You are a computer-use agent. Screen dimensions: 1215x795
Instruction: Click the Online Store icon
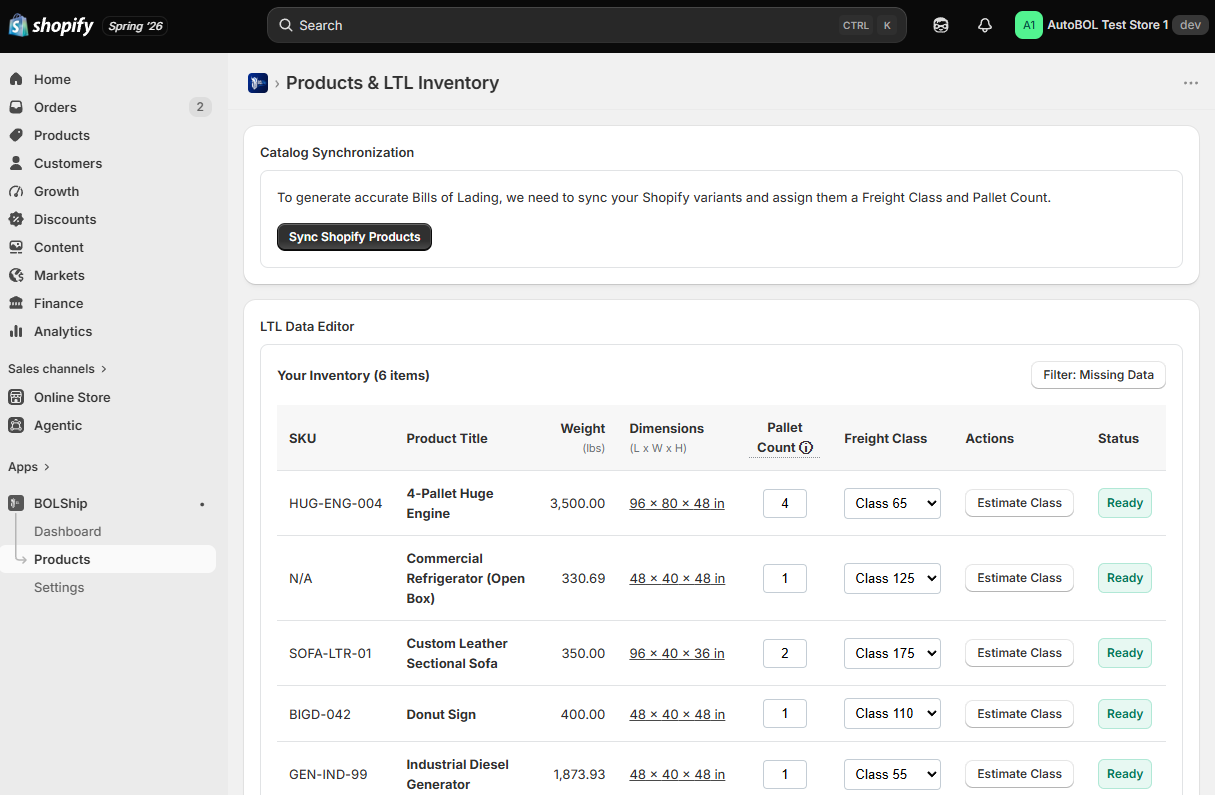click(16, 397)
